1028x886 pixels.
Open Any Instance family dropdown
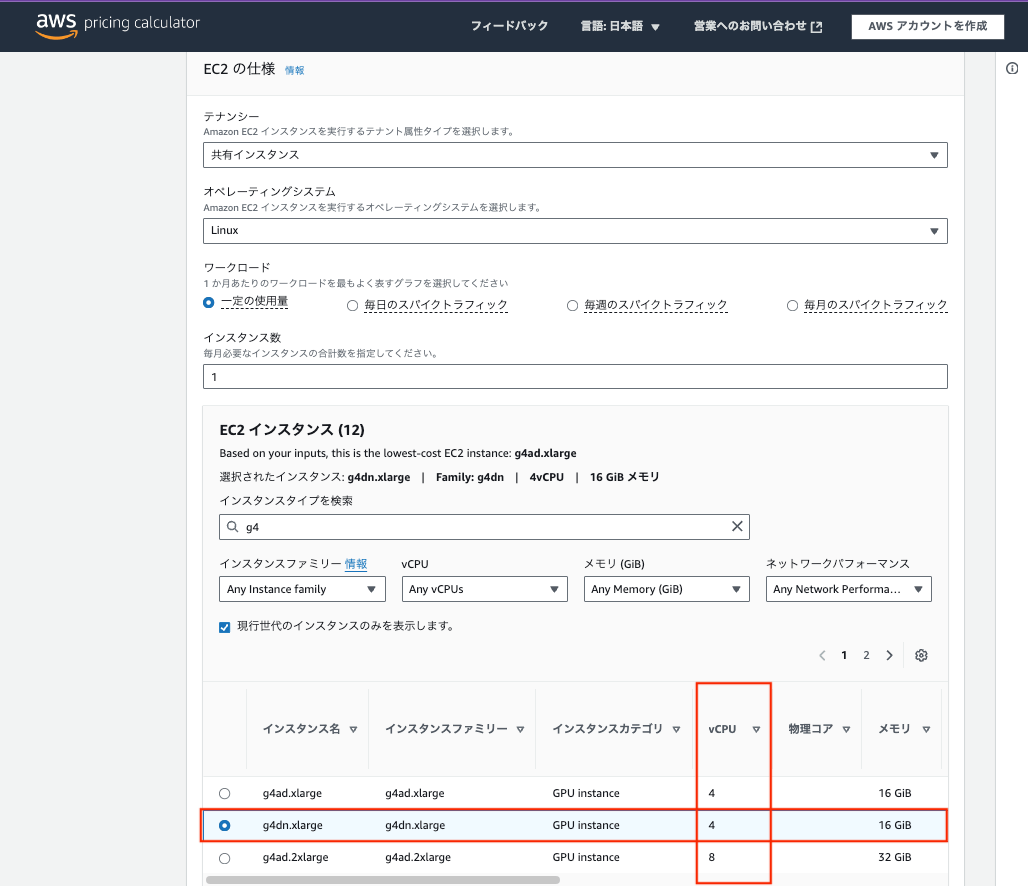(302, 589)
